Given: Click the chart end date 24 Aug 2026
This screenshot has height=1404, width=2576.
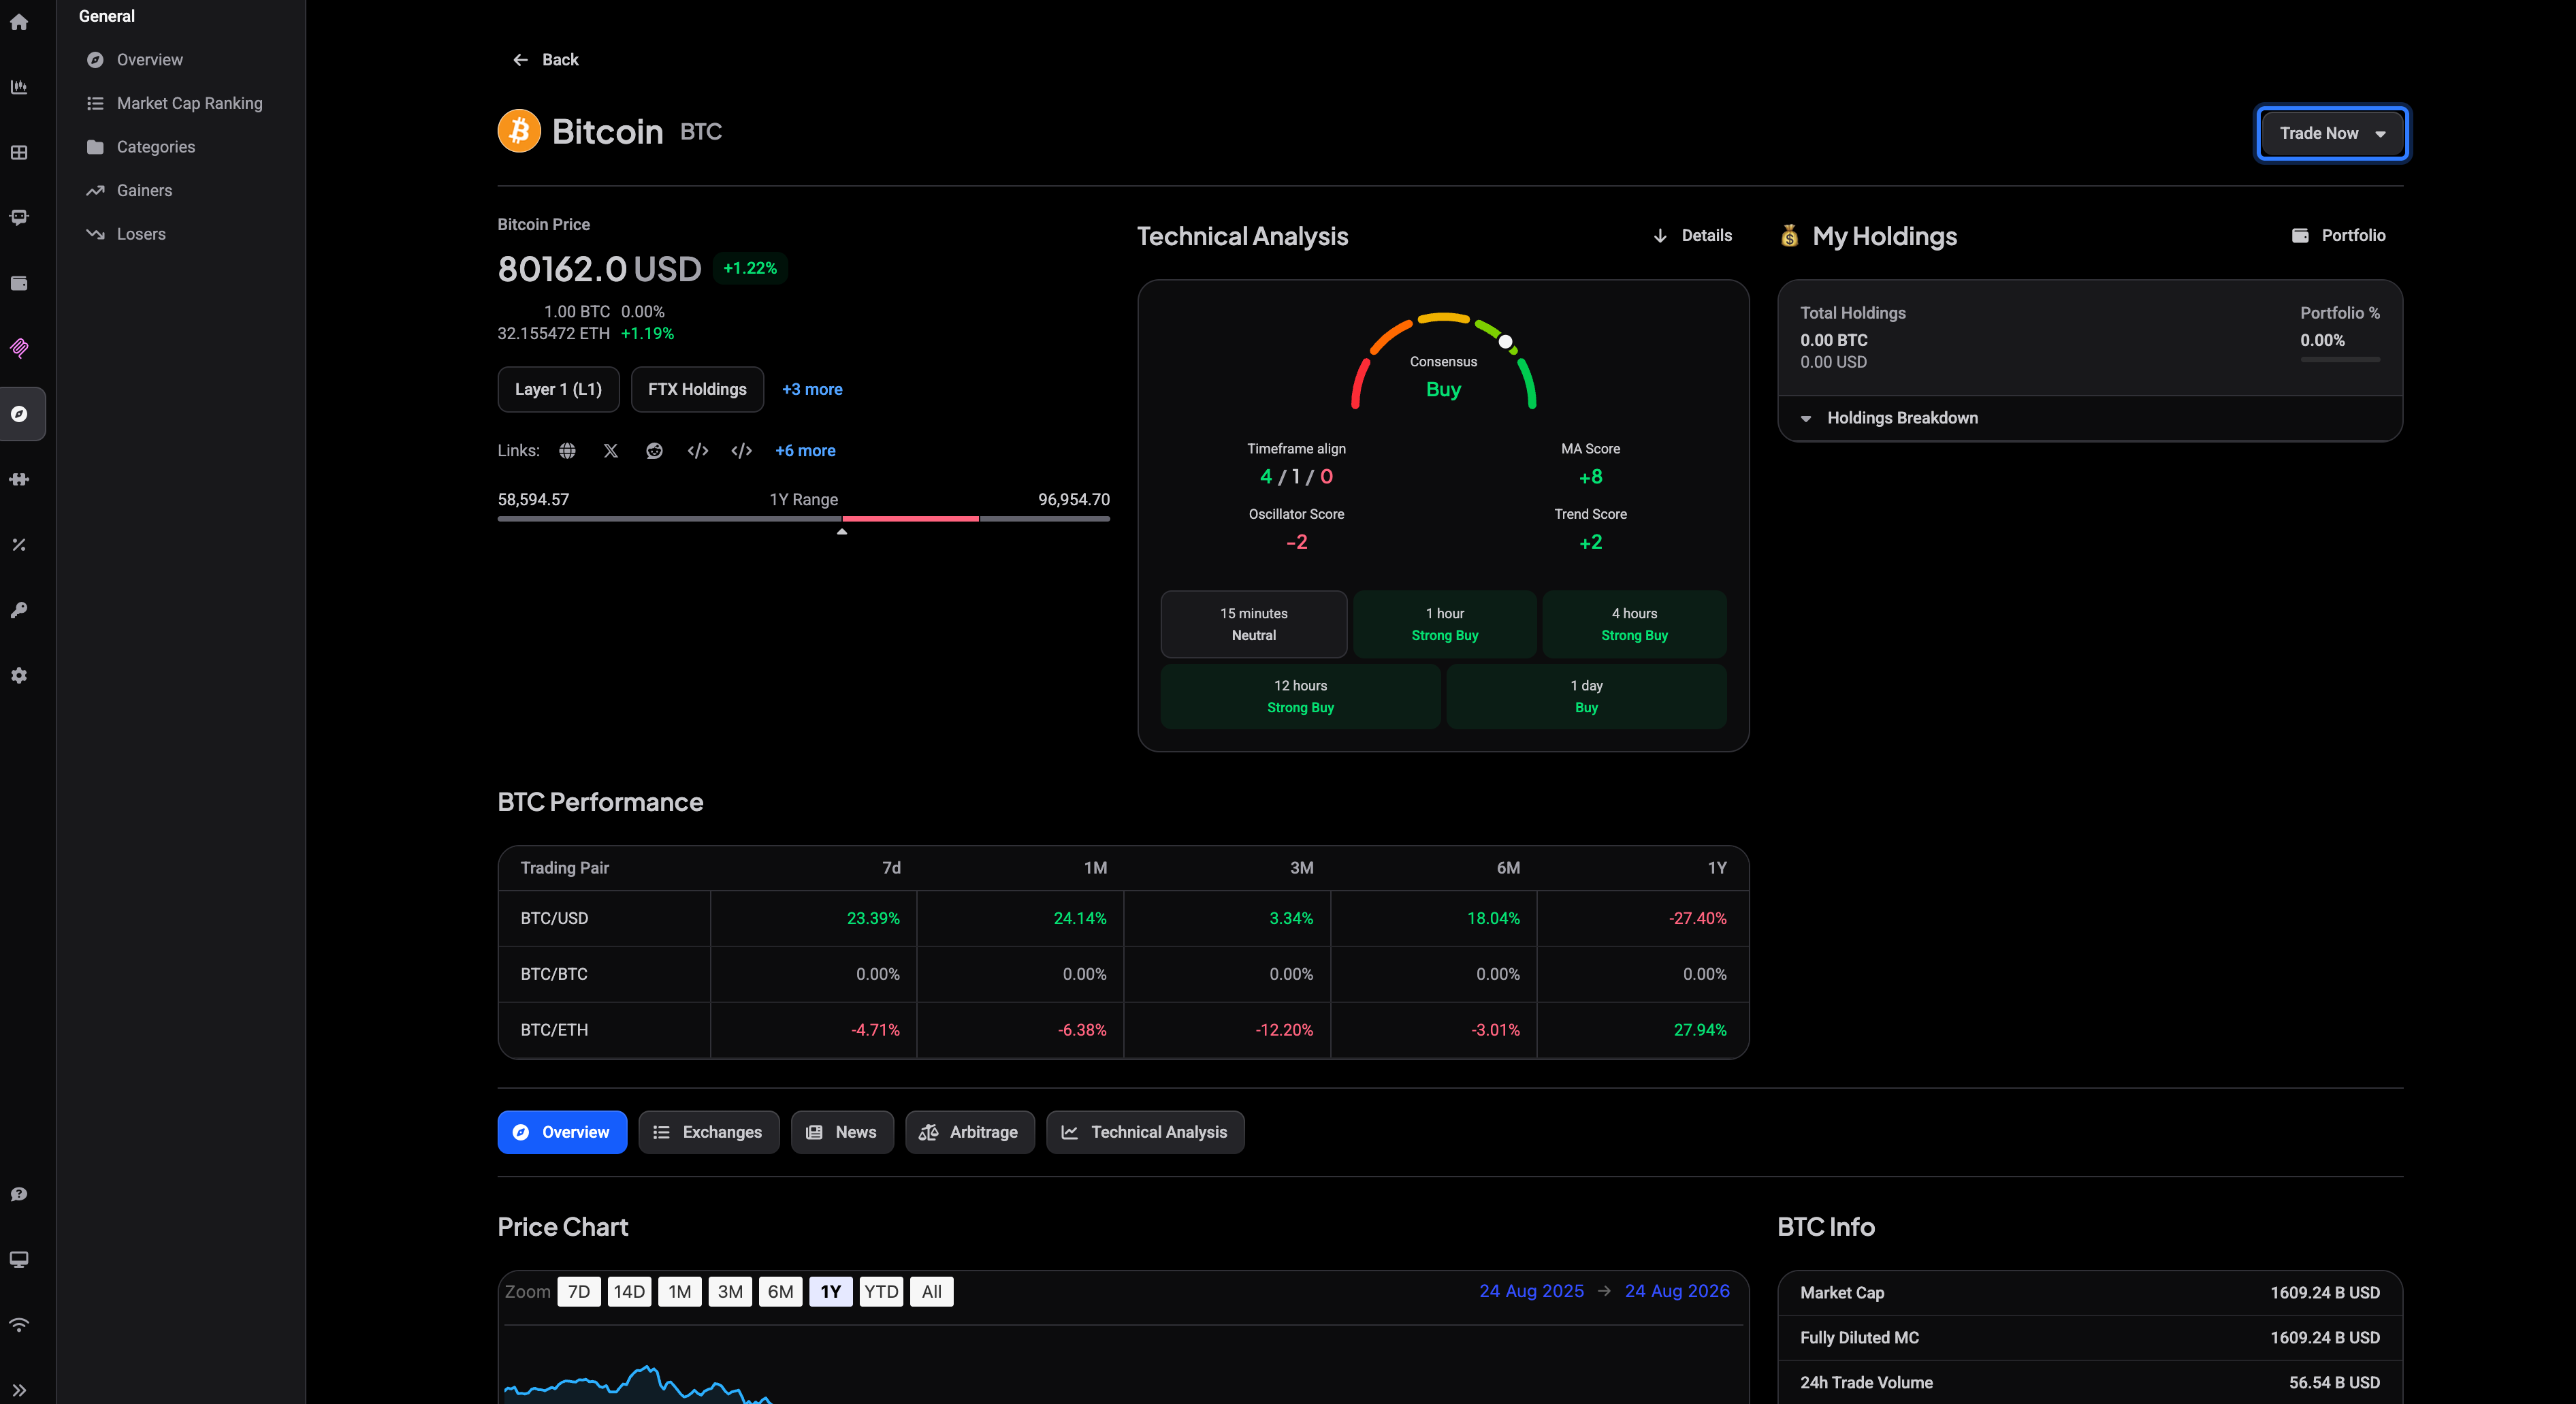Looking at the screenshot, I should 1677,1291.
